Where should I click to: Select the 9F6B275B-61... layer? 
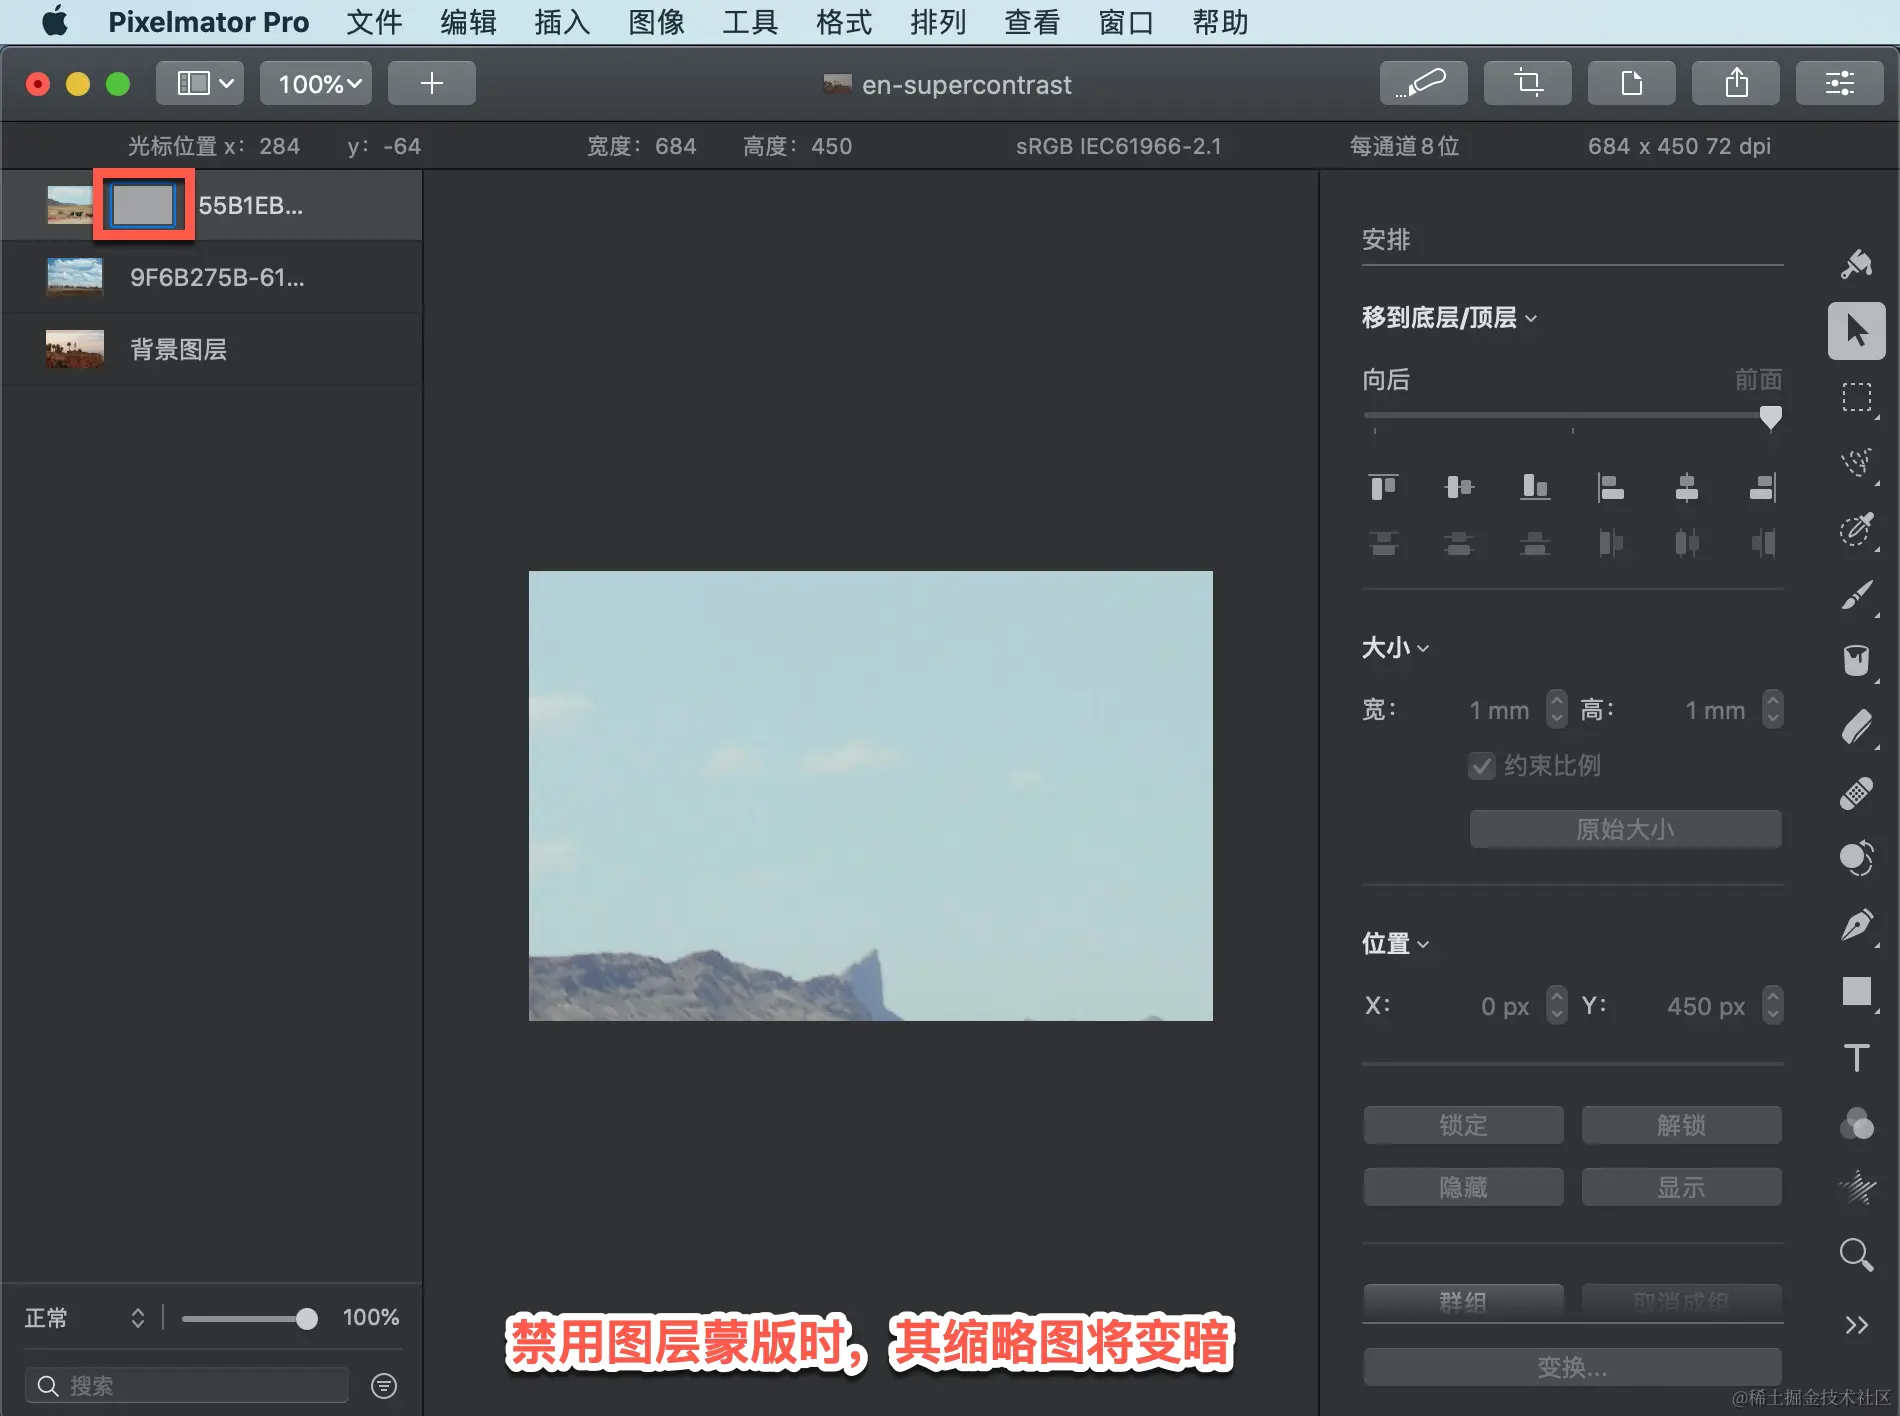tap(211, 277)
